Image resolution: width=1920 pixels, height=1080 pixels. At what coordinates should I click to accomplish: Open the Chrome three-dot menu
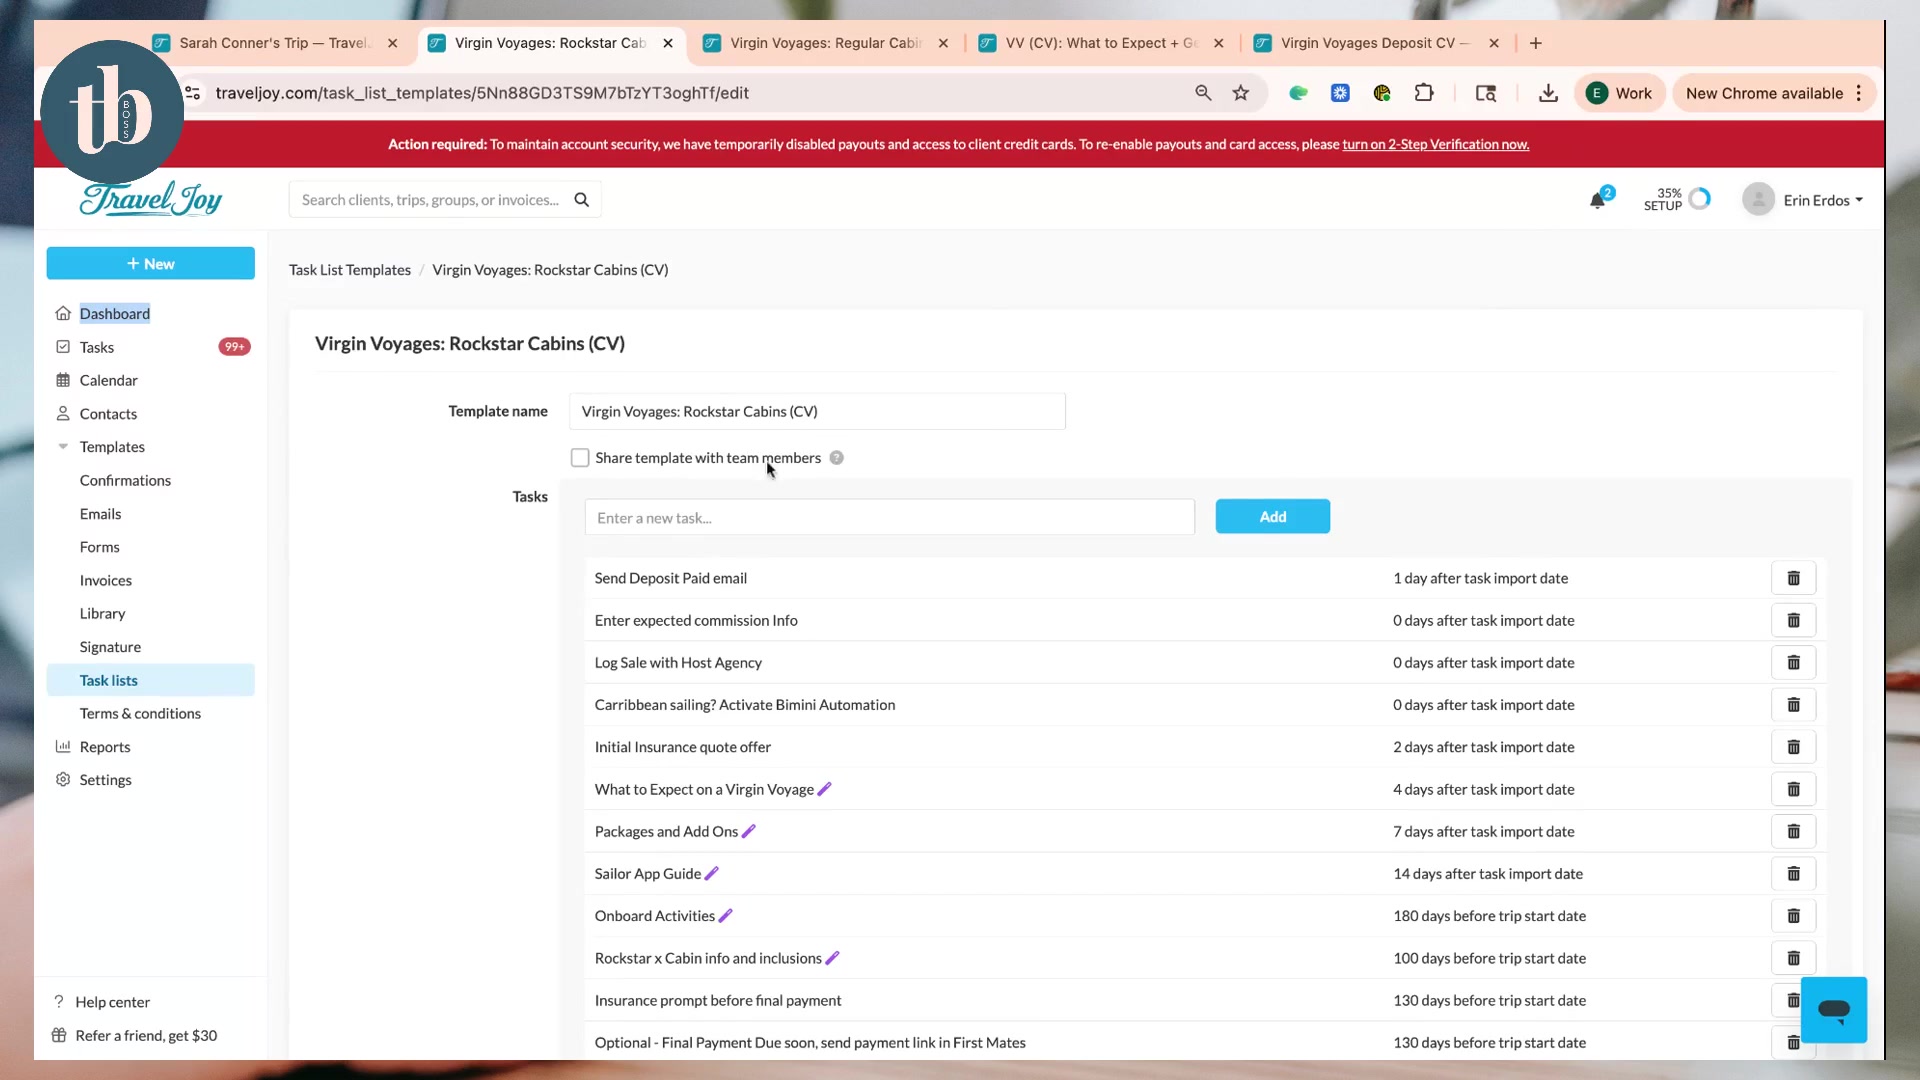tap(1859, 93)
